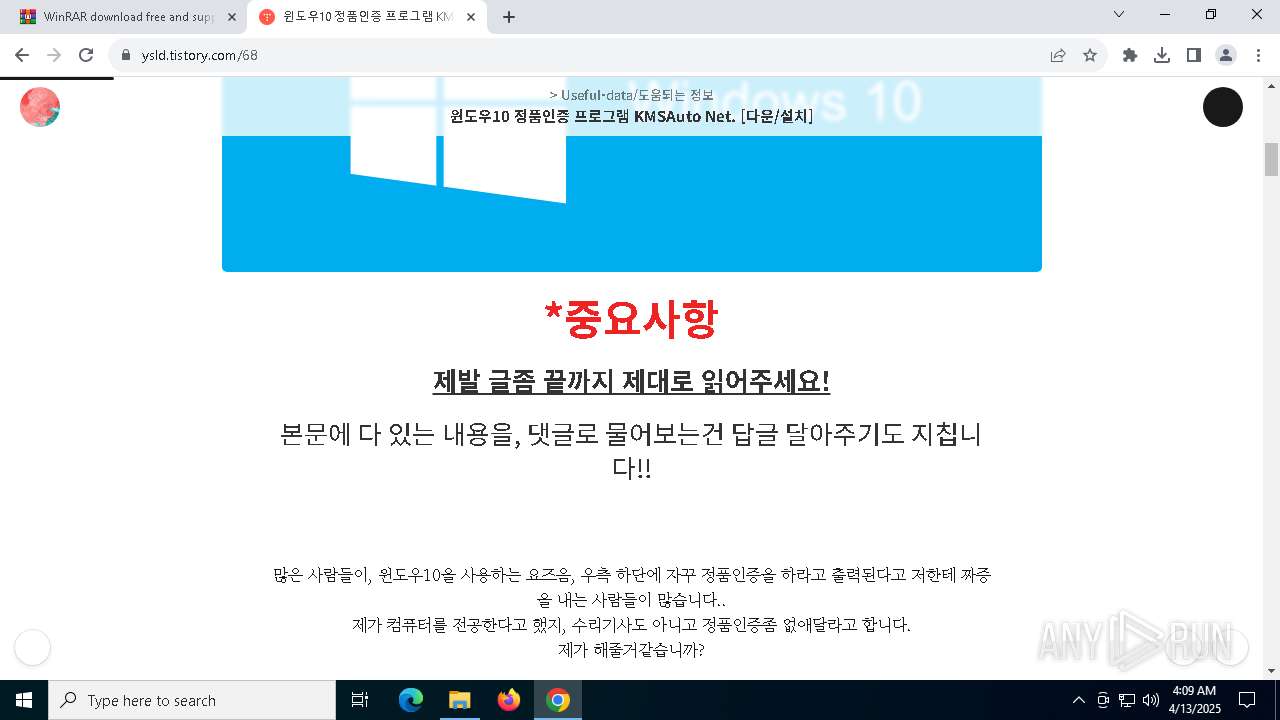Go back using the browser back arrow

pyautogui.click(x=22, y=55)
